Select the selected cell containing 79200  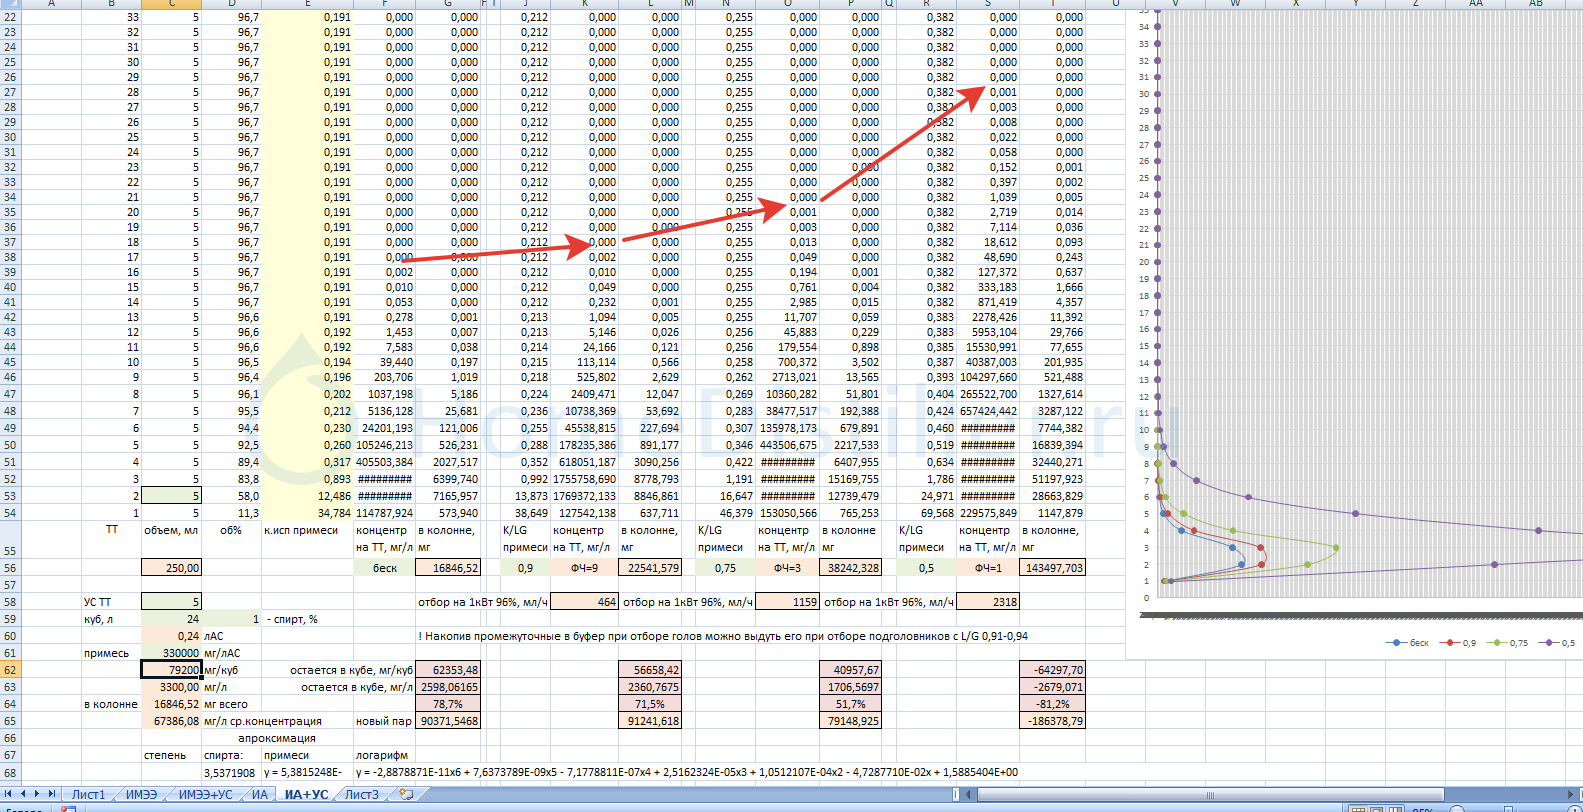click(172, 670)
